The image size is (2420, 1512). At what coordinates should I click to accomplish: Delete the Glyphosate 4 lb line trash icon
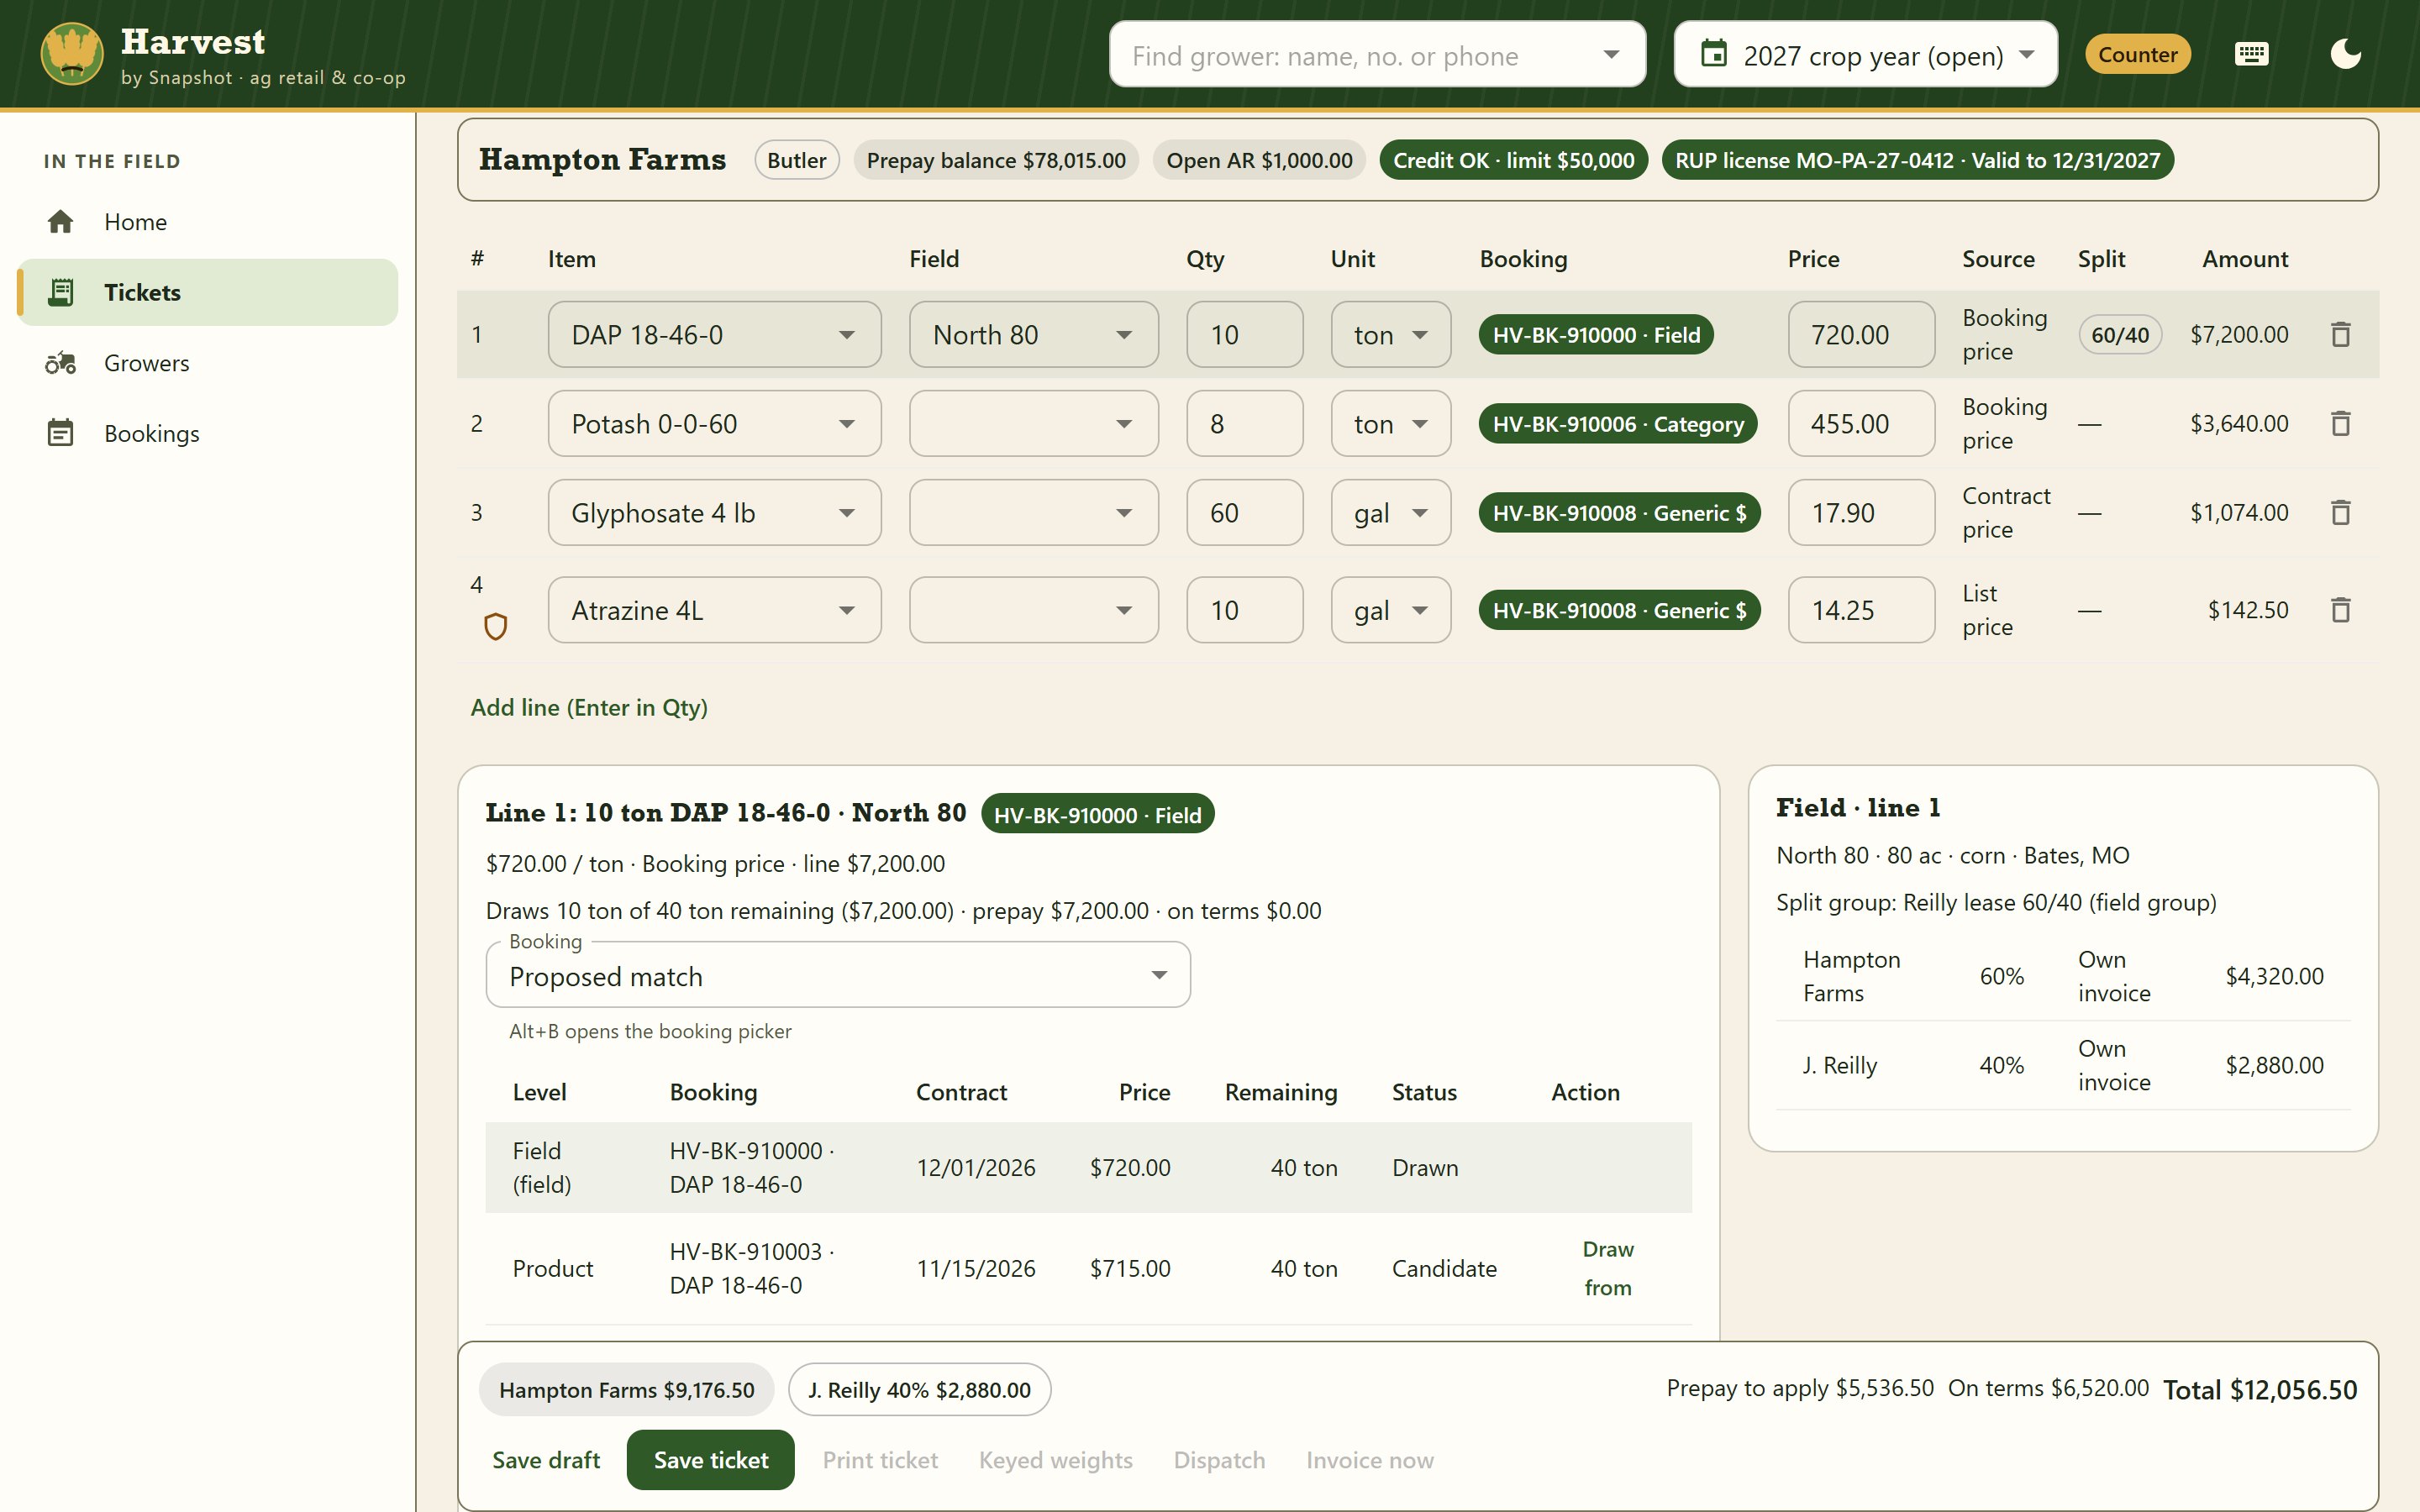[2340, 512]
